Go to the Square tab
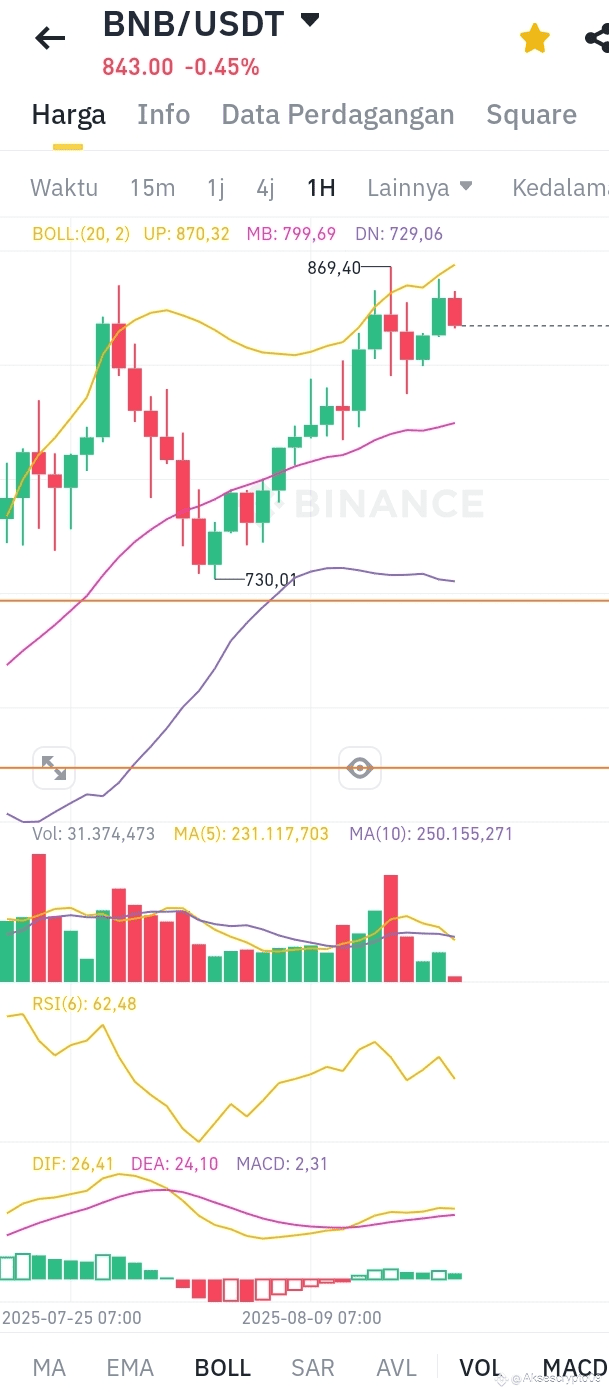The image size is (609, 1396). (x=531, y=115)
